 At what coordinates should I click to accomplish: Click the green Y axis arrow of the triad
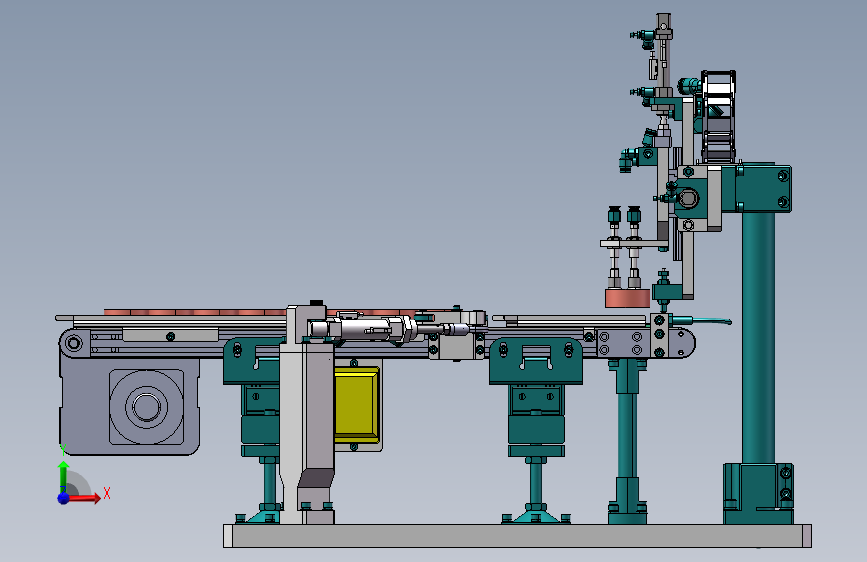tap(64, 476)
